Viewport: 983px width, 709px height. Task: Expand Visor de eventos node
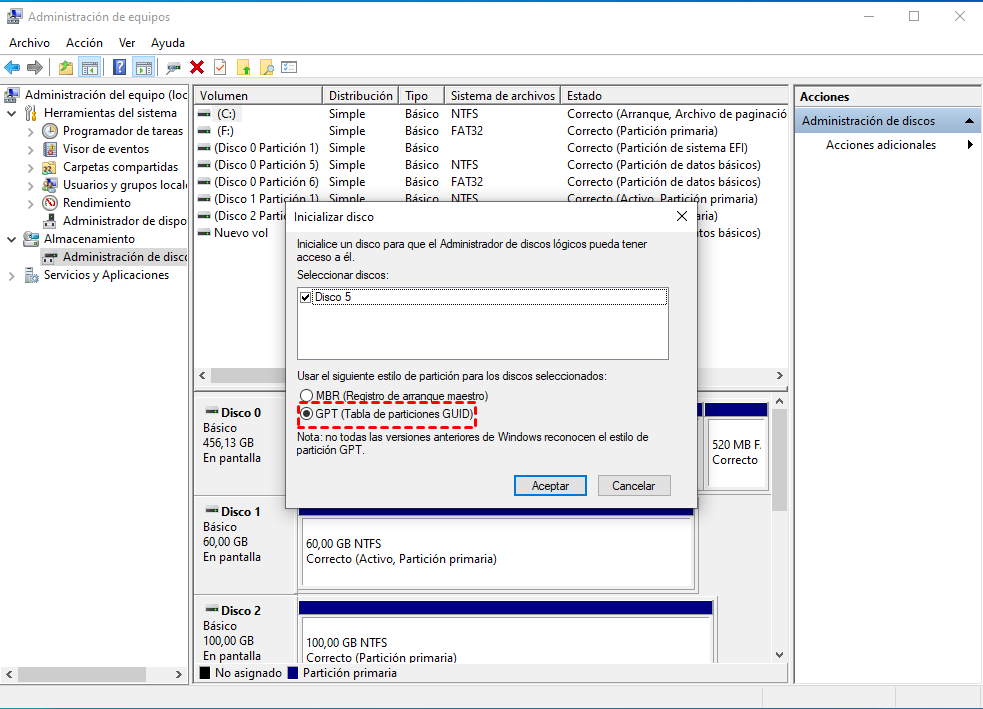click(31, 150)
